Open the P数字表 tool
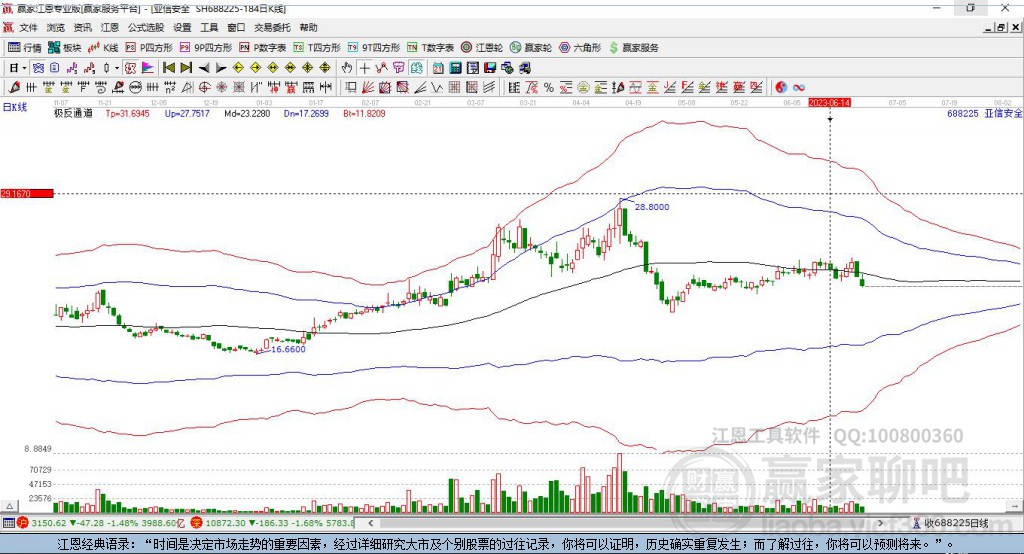The height and width of the screenshot is (554, 1024). 263,48
